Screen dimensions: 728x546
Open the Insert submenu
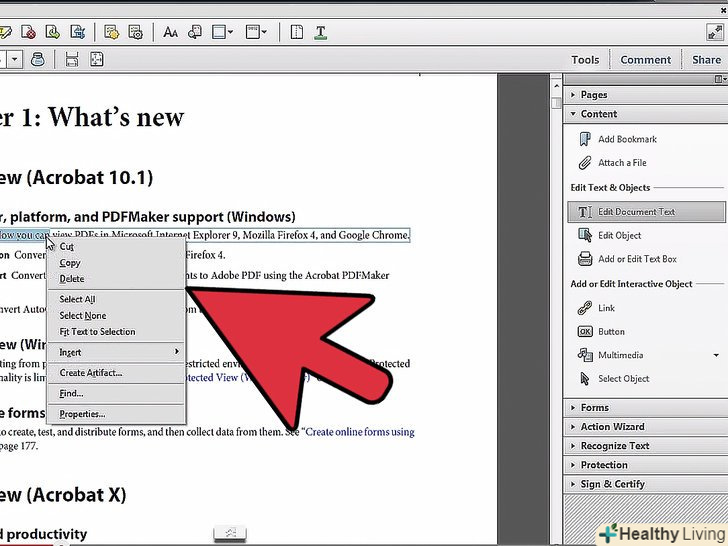click(116, 352)
